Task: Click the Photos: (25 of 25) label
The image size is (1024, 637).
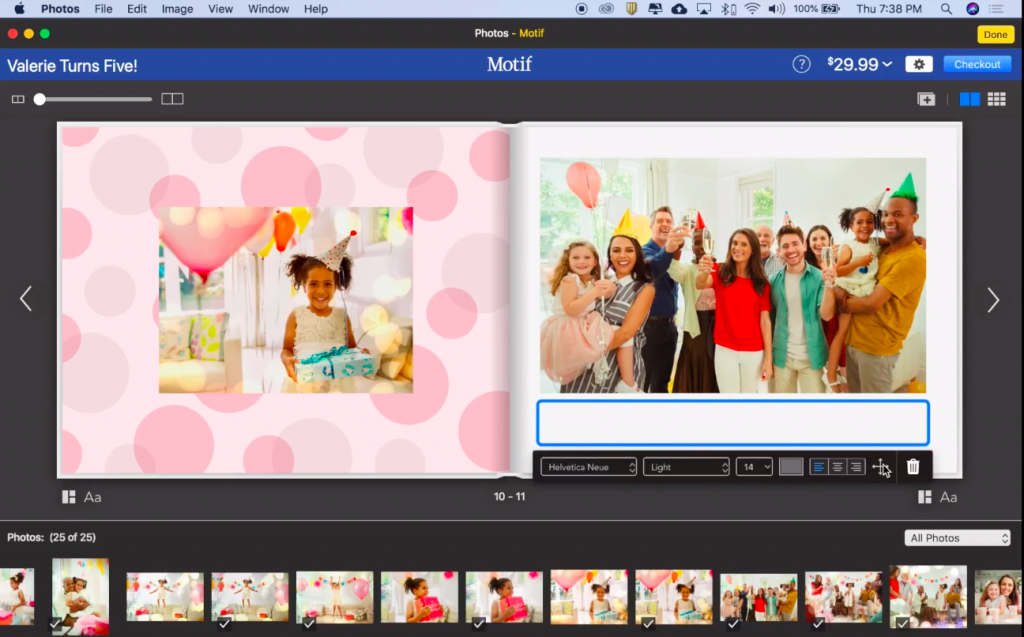Action: click(52, 537)
